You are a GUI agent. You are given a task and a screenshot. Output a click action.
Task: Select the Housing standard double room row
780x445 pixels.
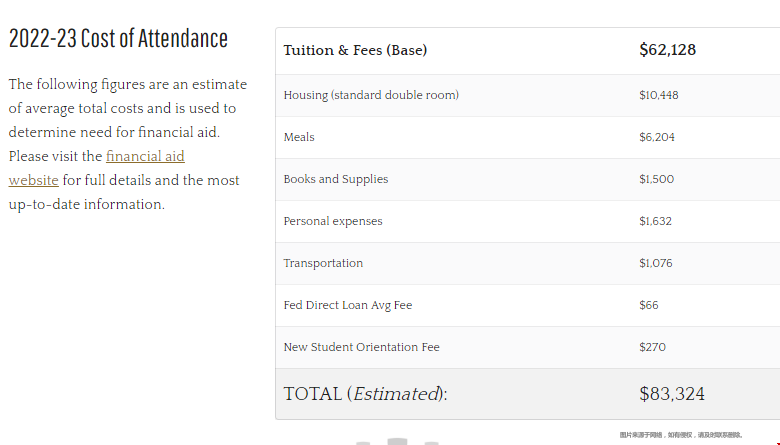(528, 95)
